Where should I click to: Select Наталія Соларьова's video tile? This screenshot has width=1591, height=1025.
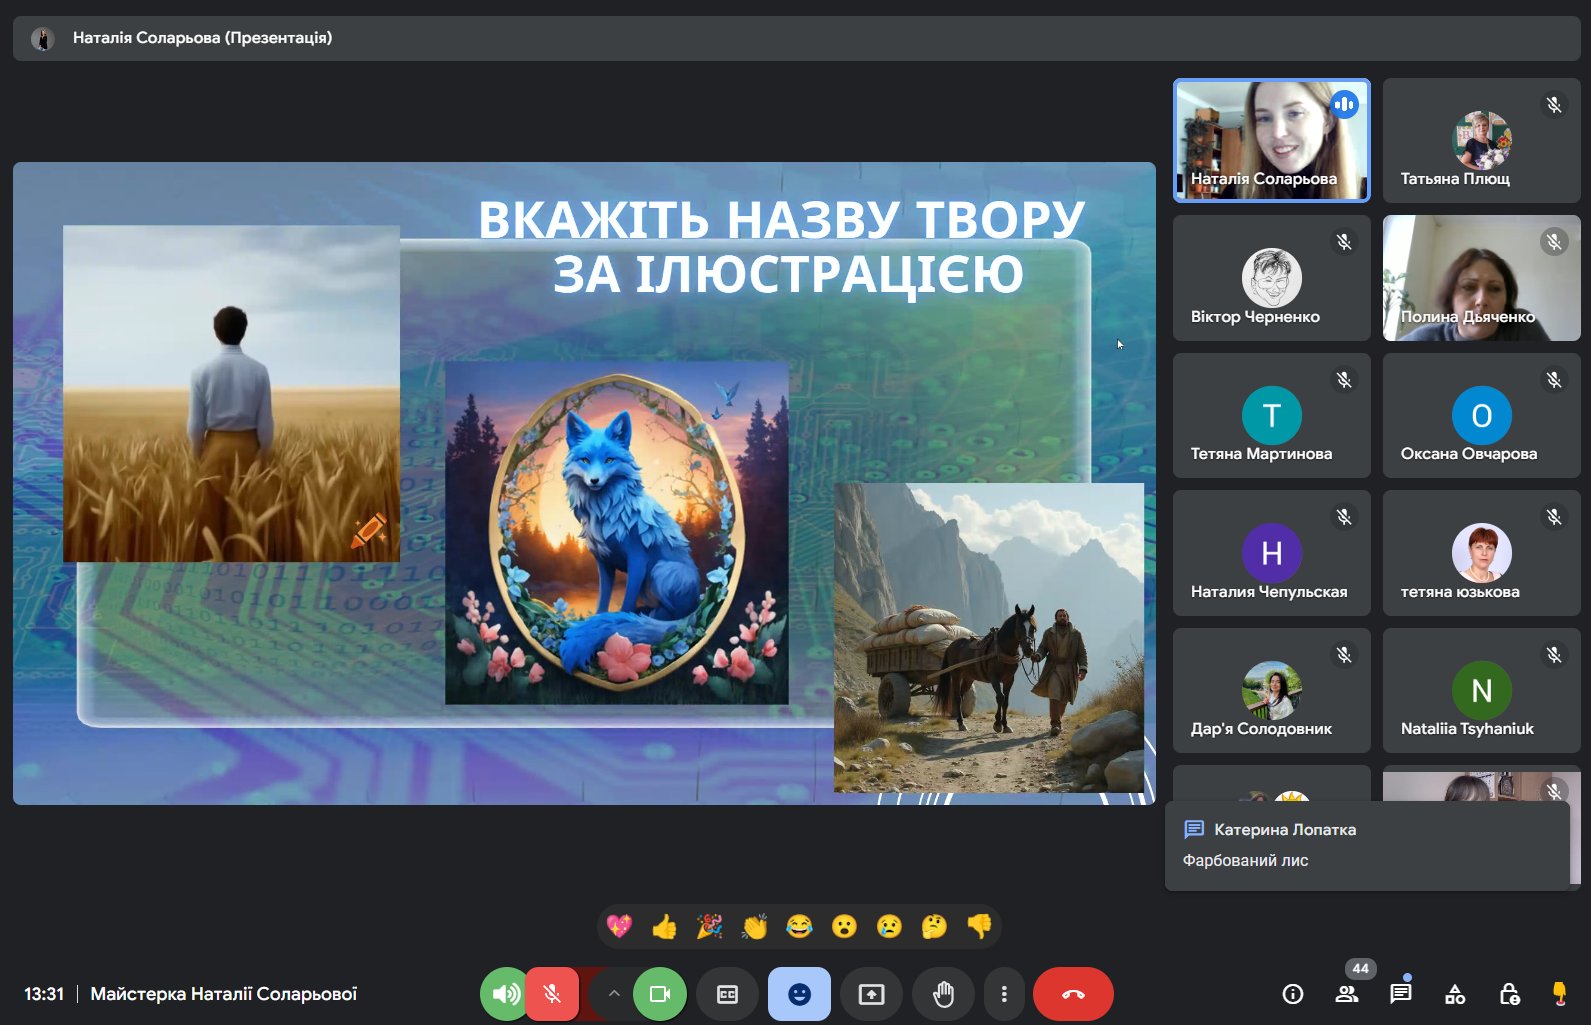[1271, 141]
